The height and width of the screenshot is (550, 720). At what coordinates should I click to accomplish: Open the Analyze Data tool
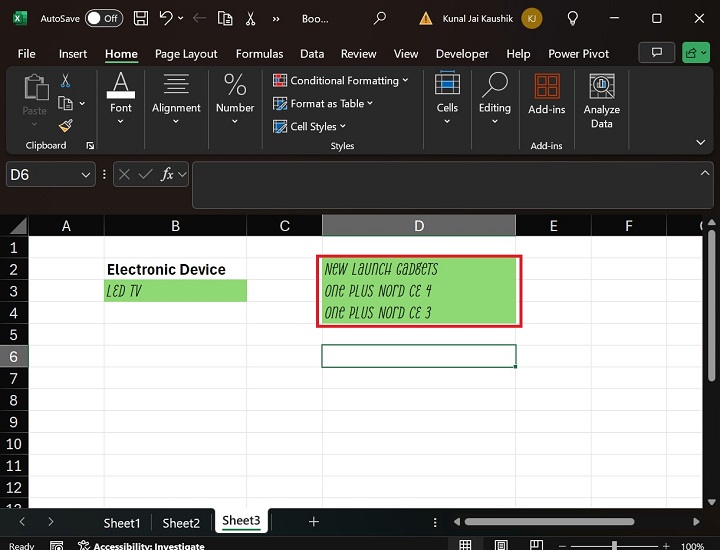coord(601,102)
